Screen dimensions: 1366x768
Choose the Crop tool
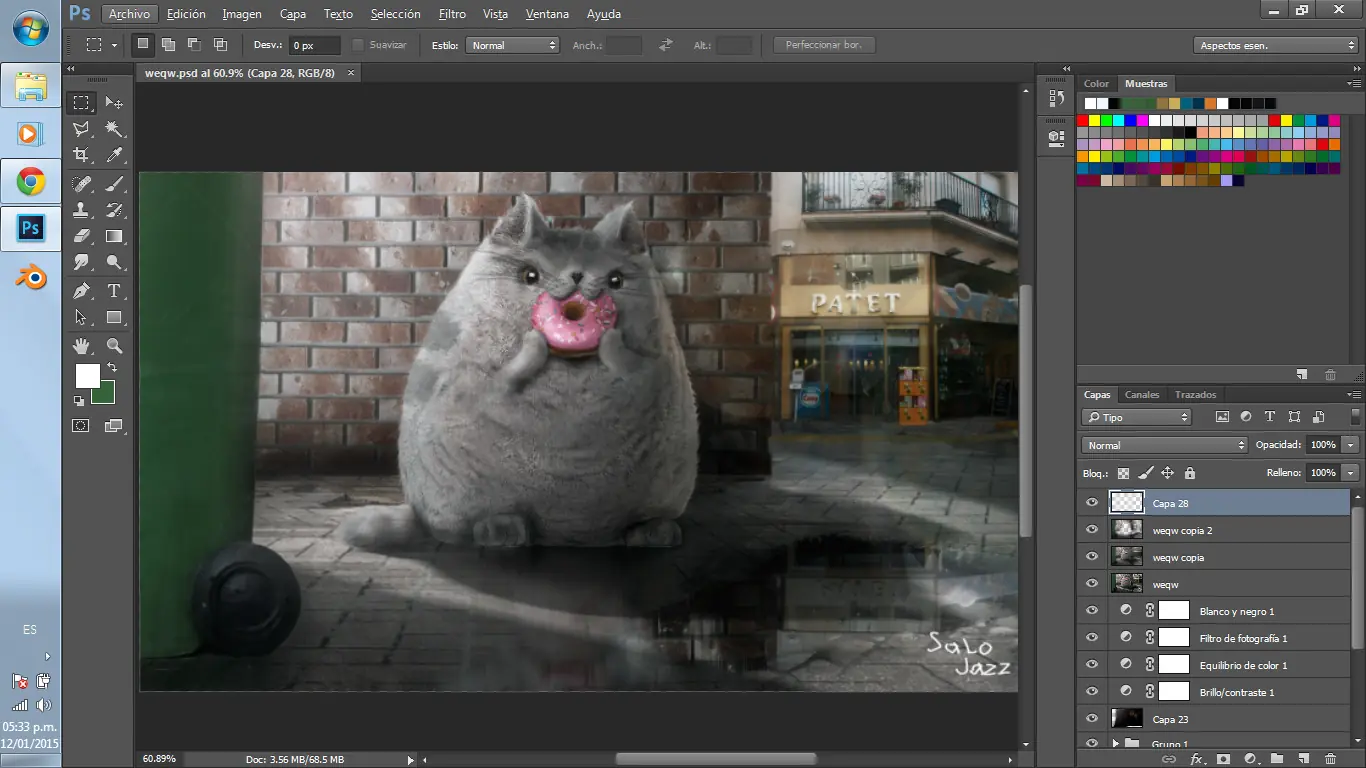pos(82,155)
